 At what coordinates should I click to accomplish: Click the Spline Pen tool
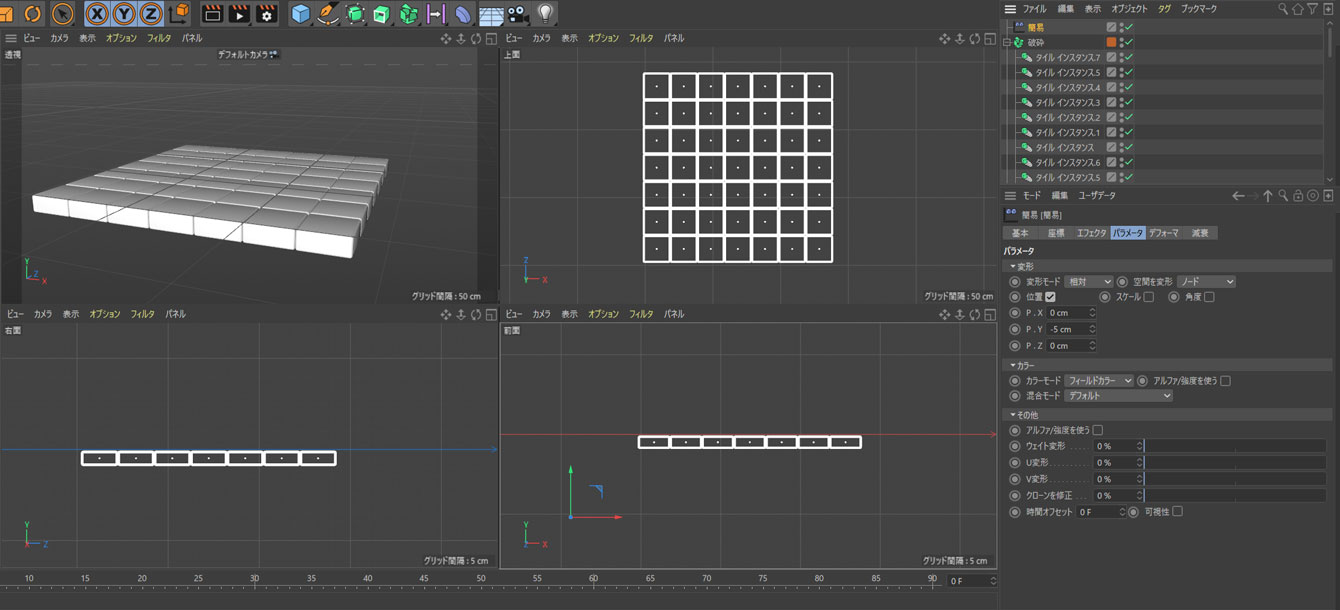tap(328, 14)
